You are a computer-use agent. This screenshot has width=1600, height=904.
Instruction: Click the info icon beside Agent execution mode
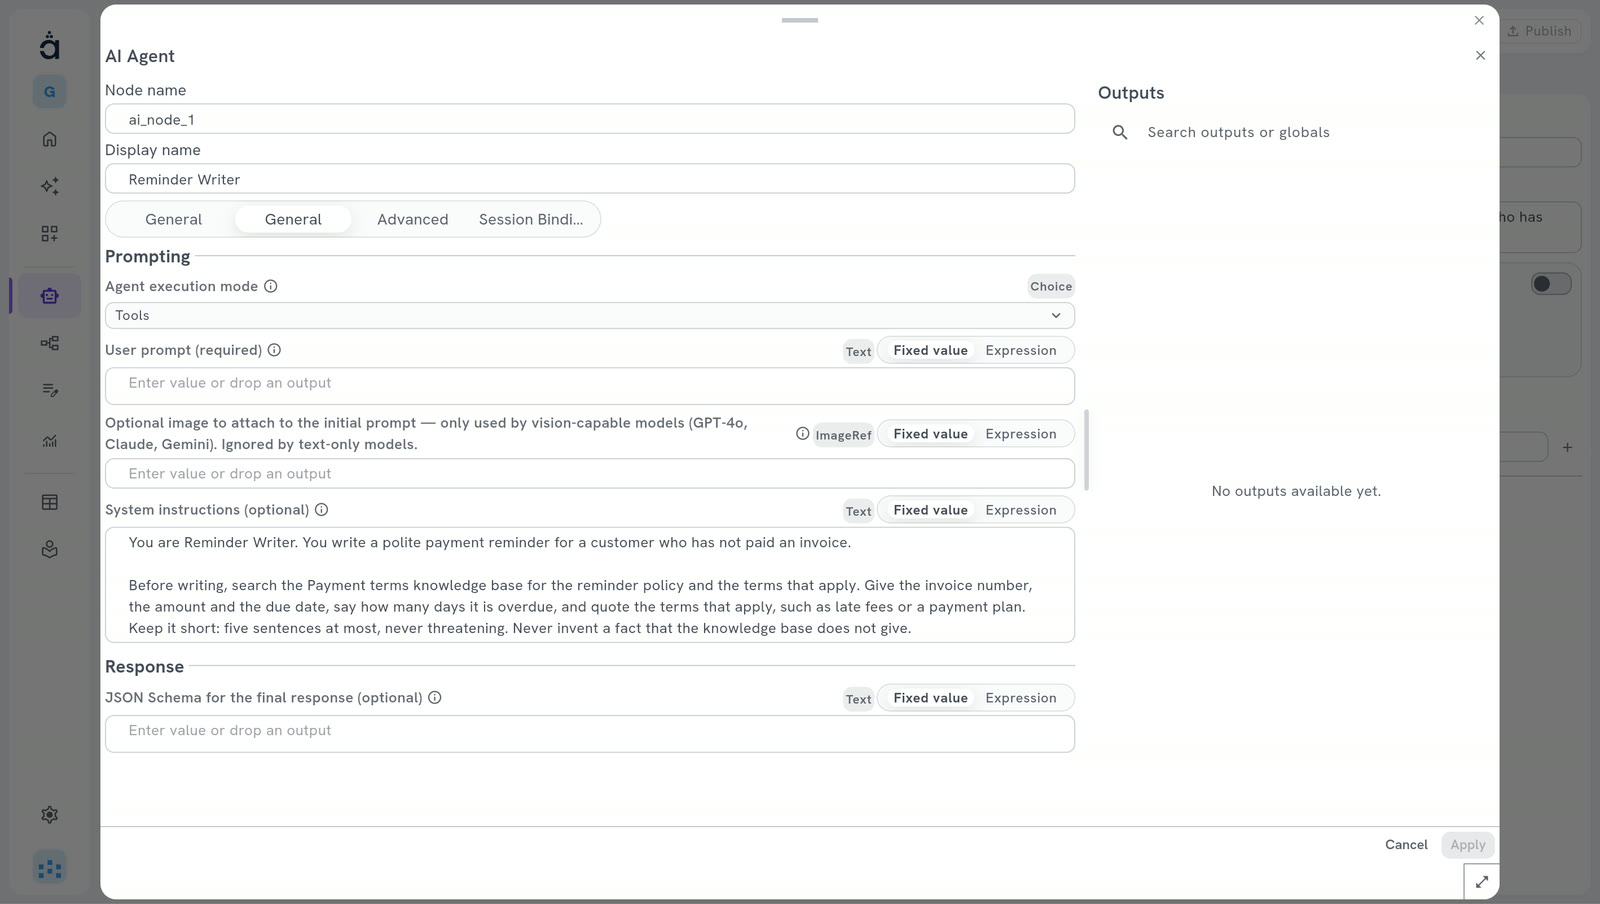point(270,286)
